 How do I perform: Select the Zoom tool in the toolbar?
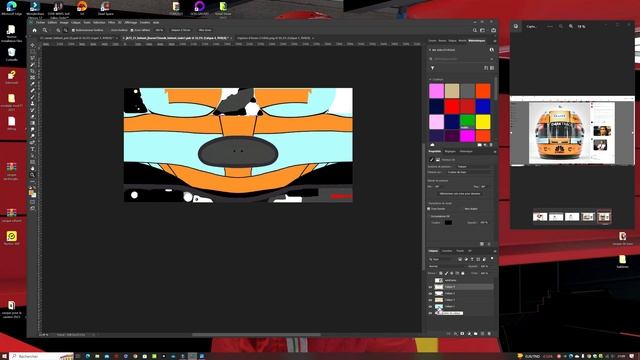pos(33,175)
